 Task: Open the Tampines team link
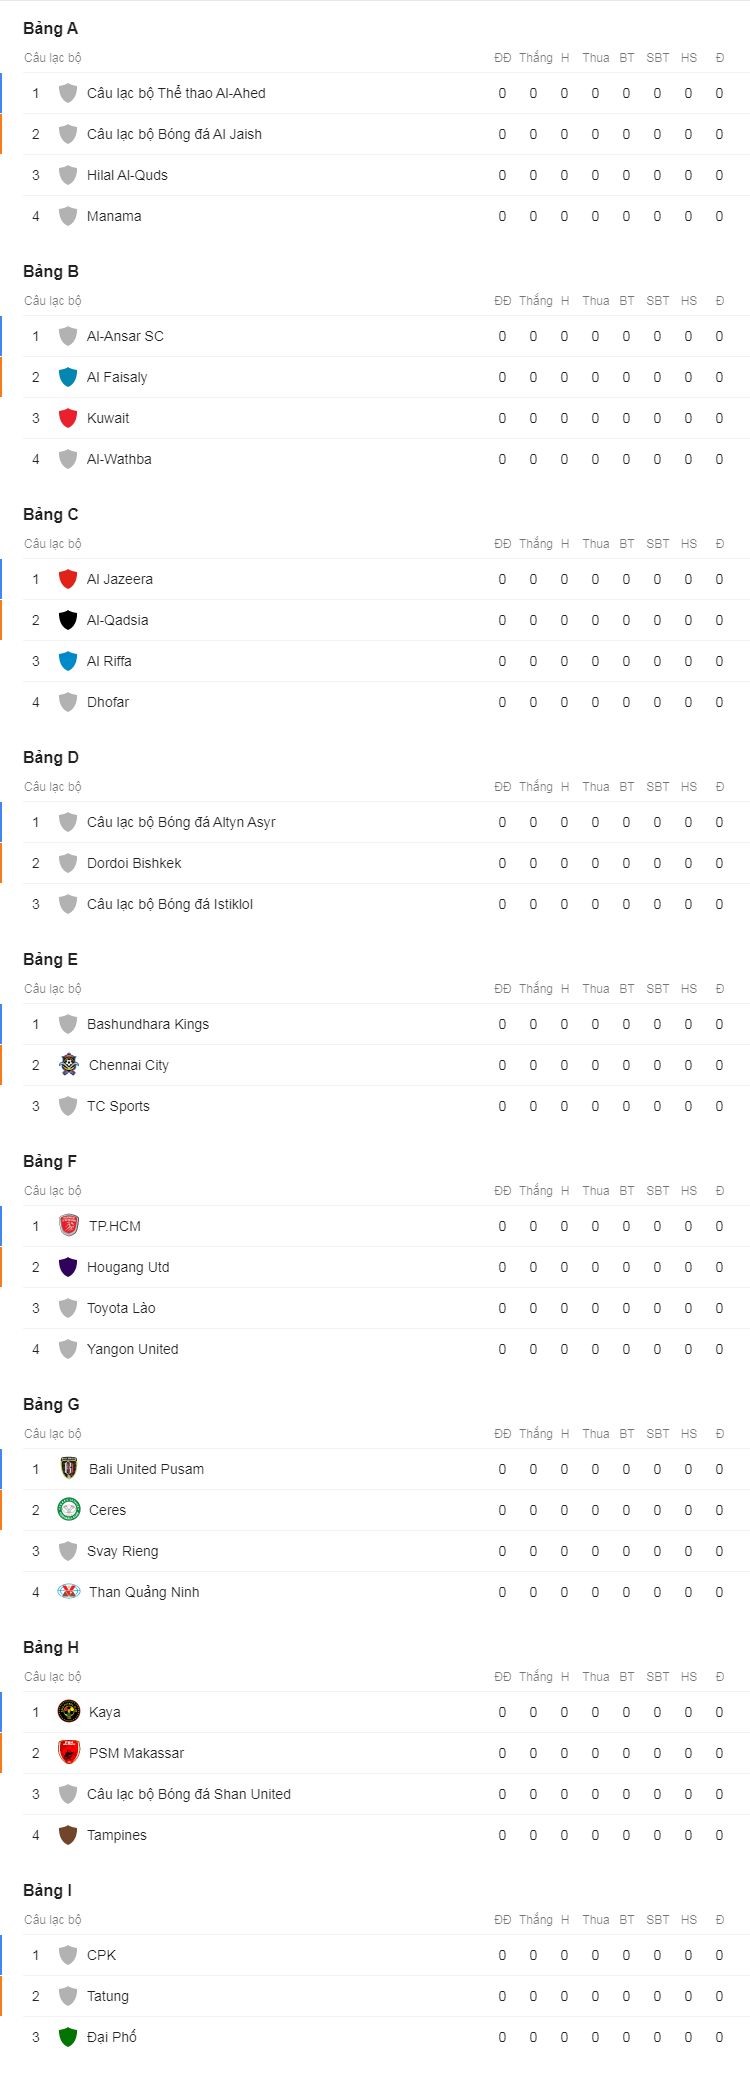pyautogui.click(x=117, y=1835)
